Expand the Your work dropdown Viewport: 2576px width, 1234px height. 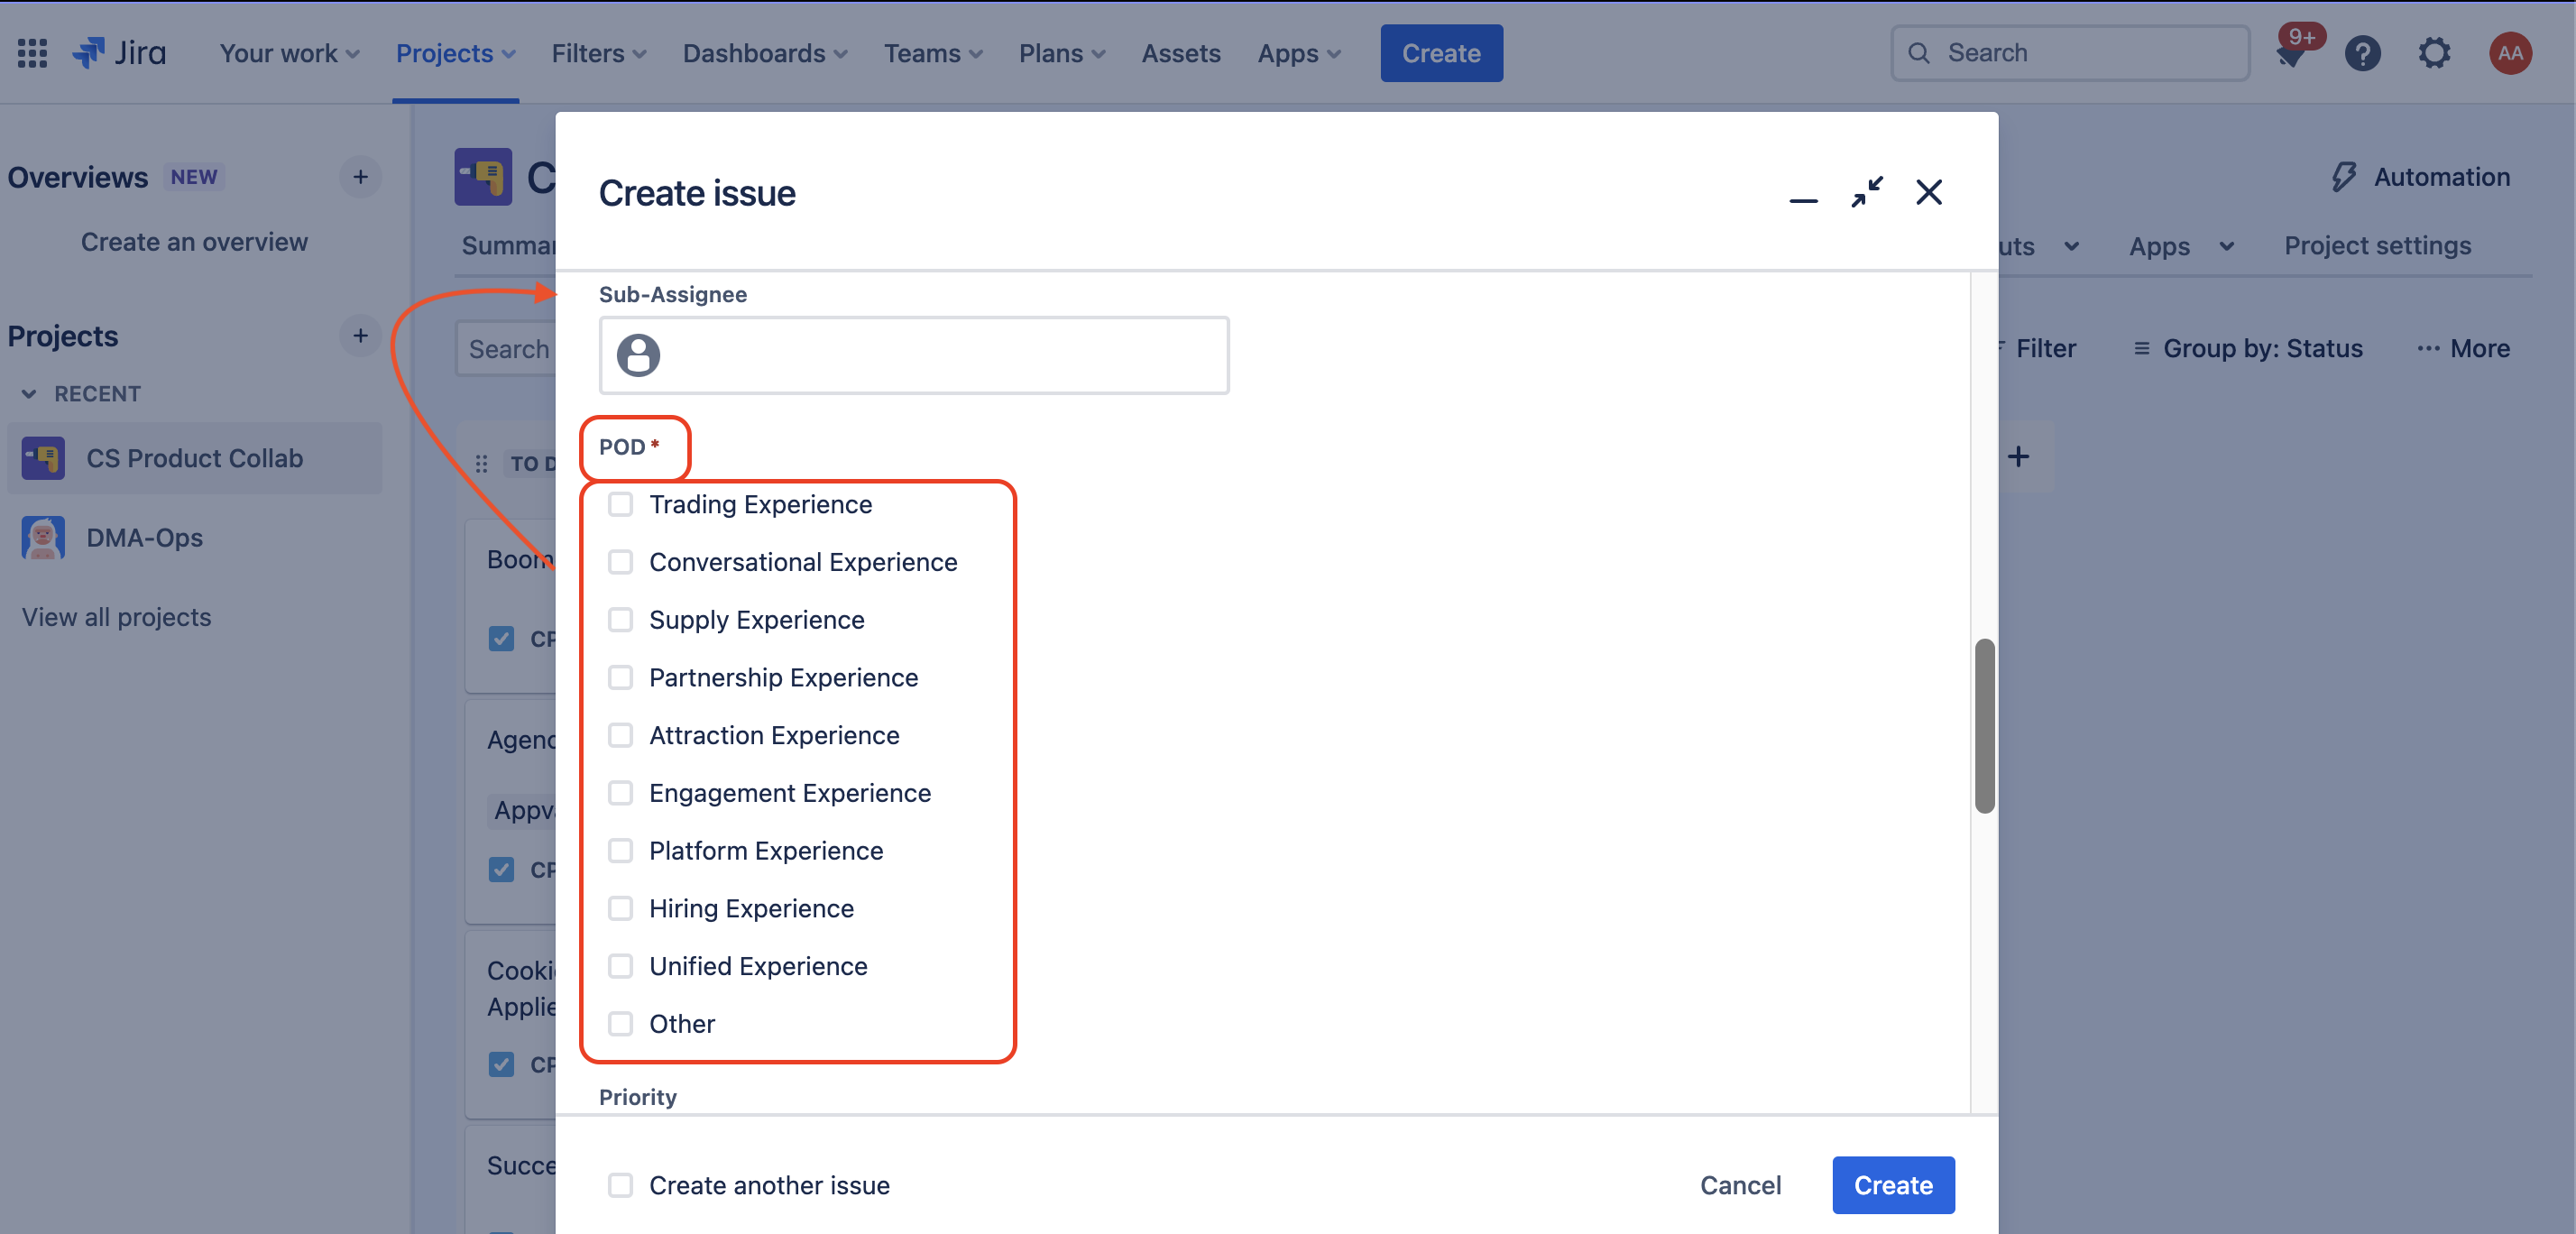(x=289, y=53)
